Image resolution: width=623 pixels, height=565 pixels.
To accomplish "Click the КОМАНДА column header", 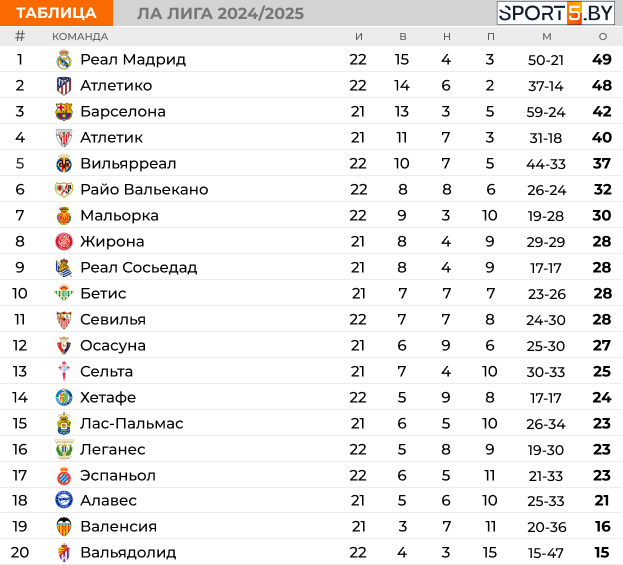I will click(80, 37).
